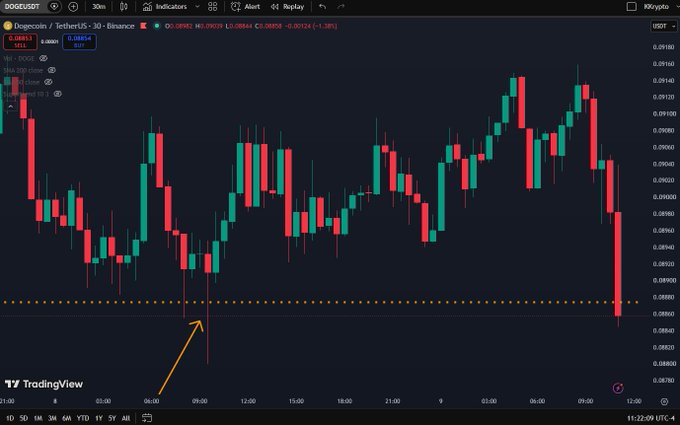Open the Indicators dialog

[165, 7]
